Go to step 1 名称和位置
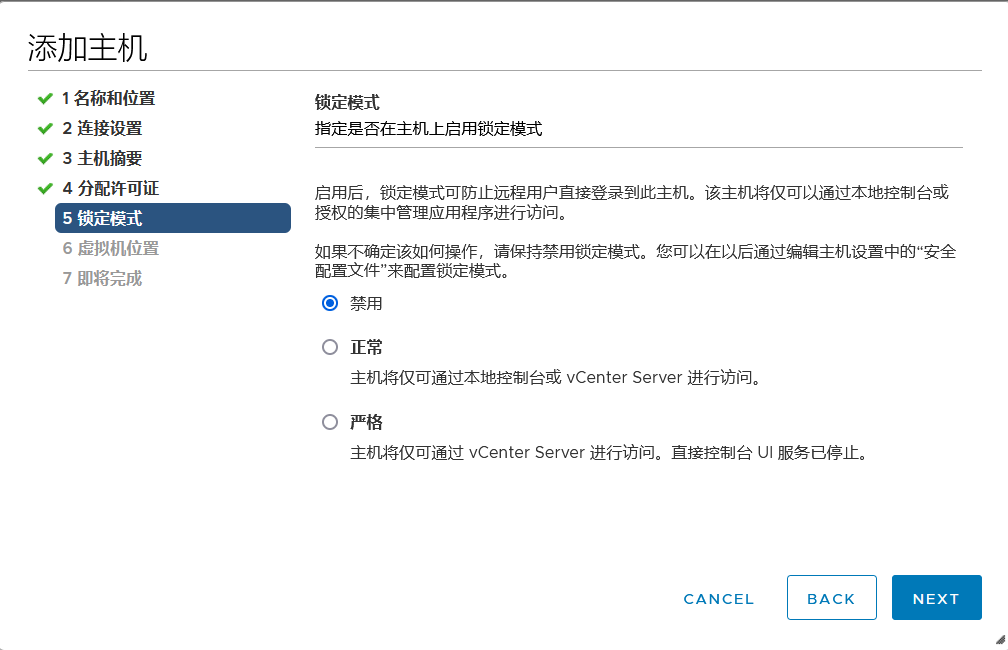The height and width of the screenshot is (650, 1008). (x=108, y=99)
